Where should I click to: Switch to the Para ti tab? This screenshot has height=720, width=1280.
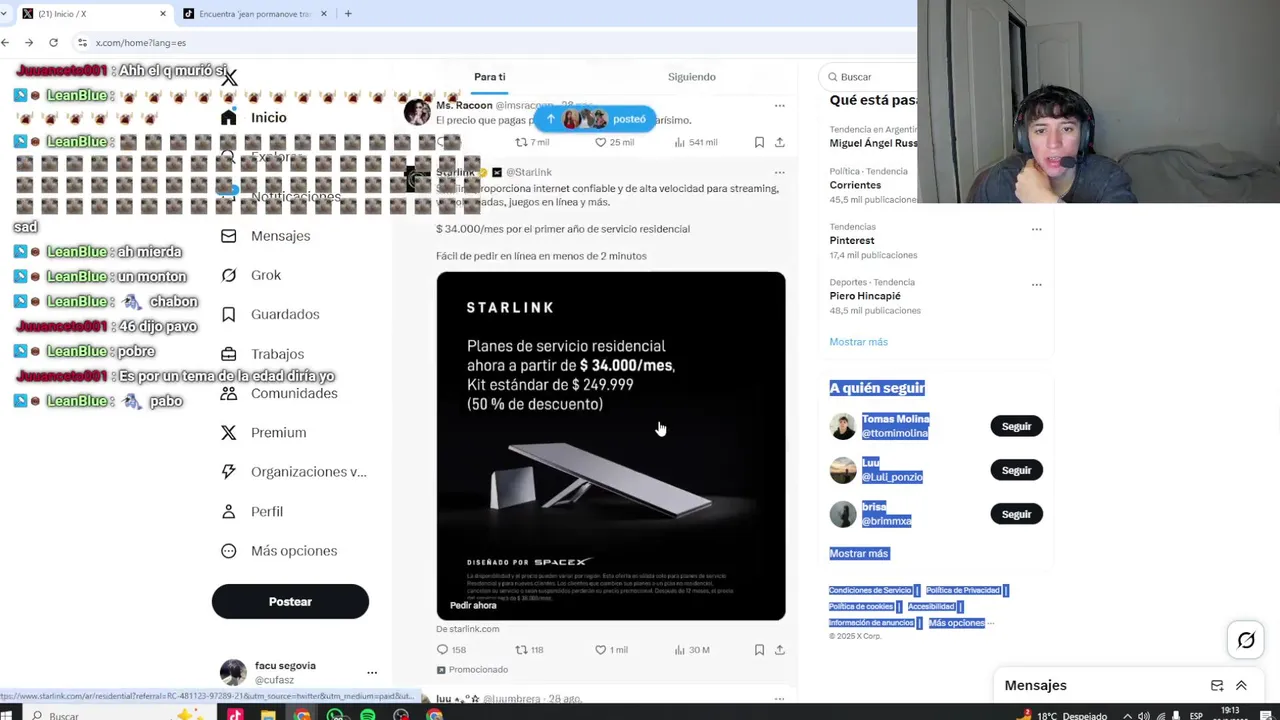tap(489, 77)
